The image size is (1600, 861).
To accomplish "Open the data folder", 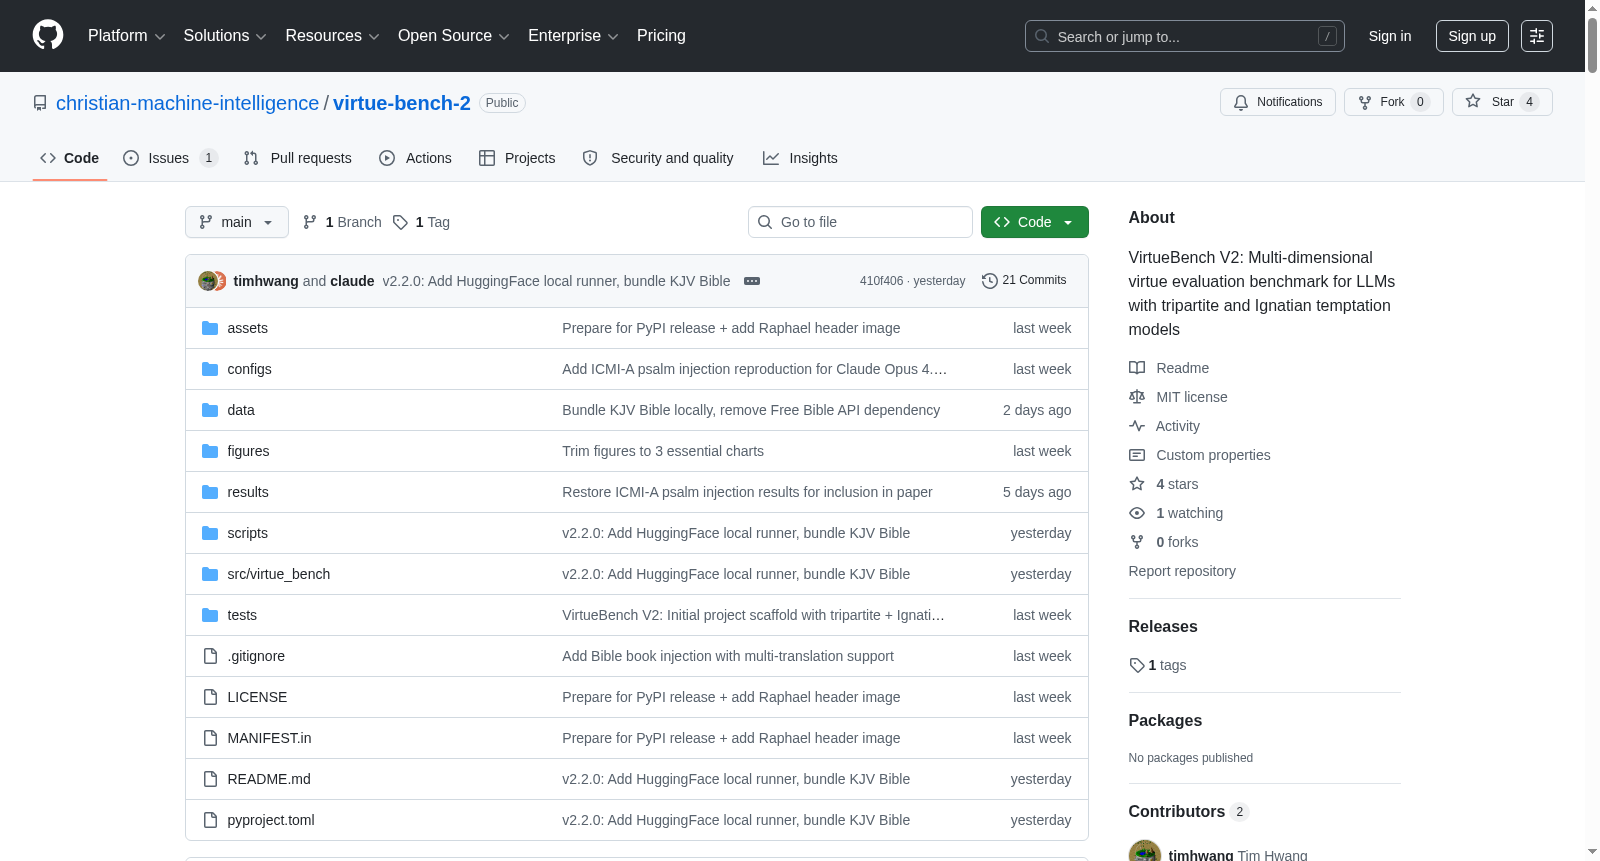I will [x=241, y=410].
